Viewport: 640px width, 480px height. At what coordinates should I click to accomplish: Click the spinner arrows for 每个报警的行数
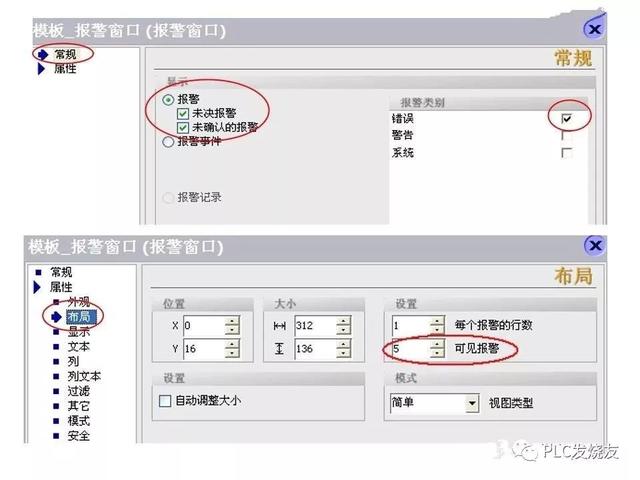(x=437, y=325)
